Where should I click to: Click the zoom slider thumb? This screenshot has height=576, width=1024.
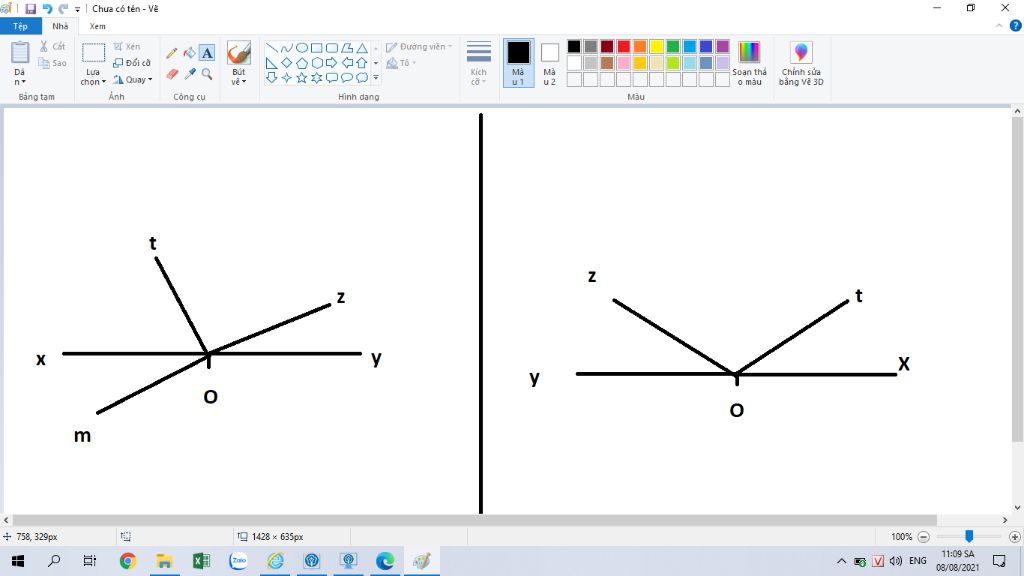pos(969,536)
